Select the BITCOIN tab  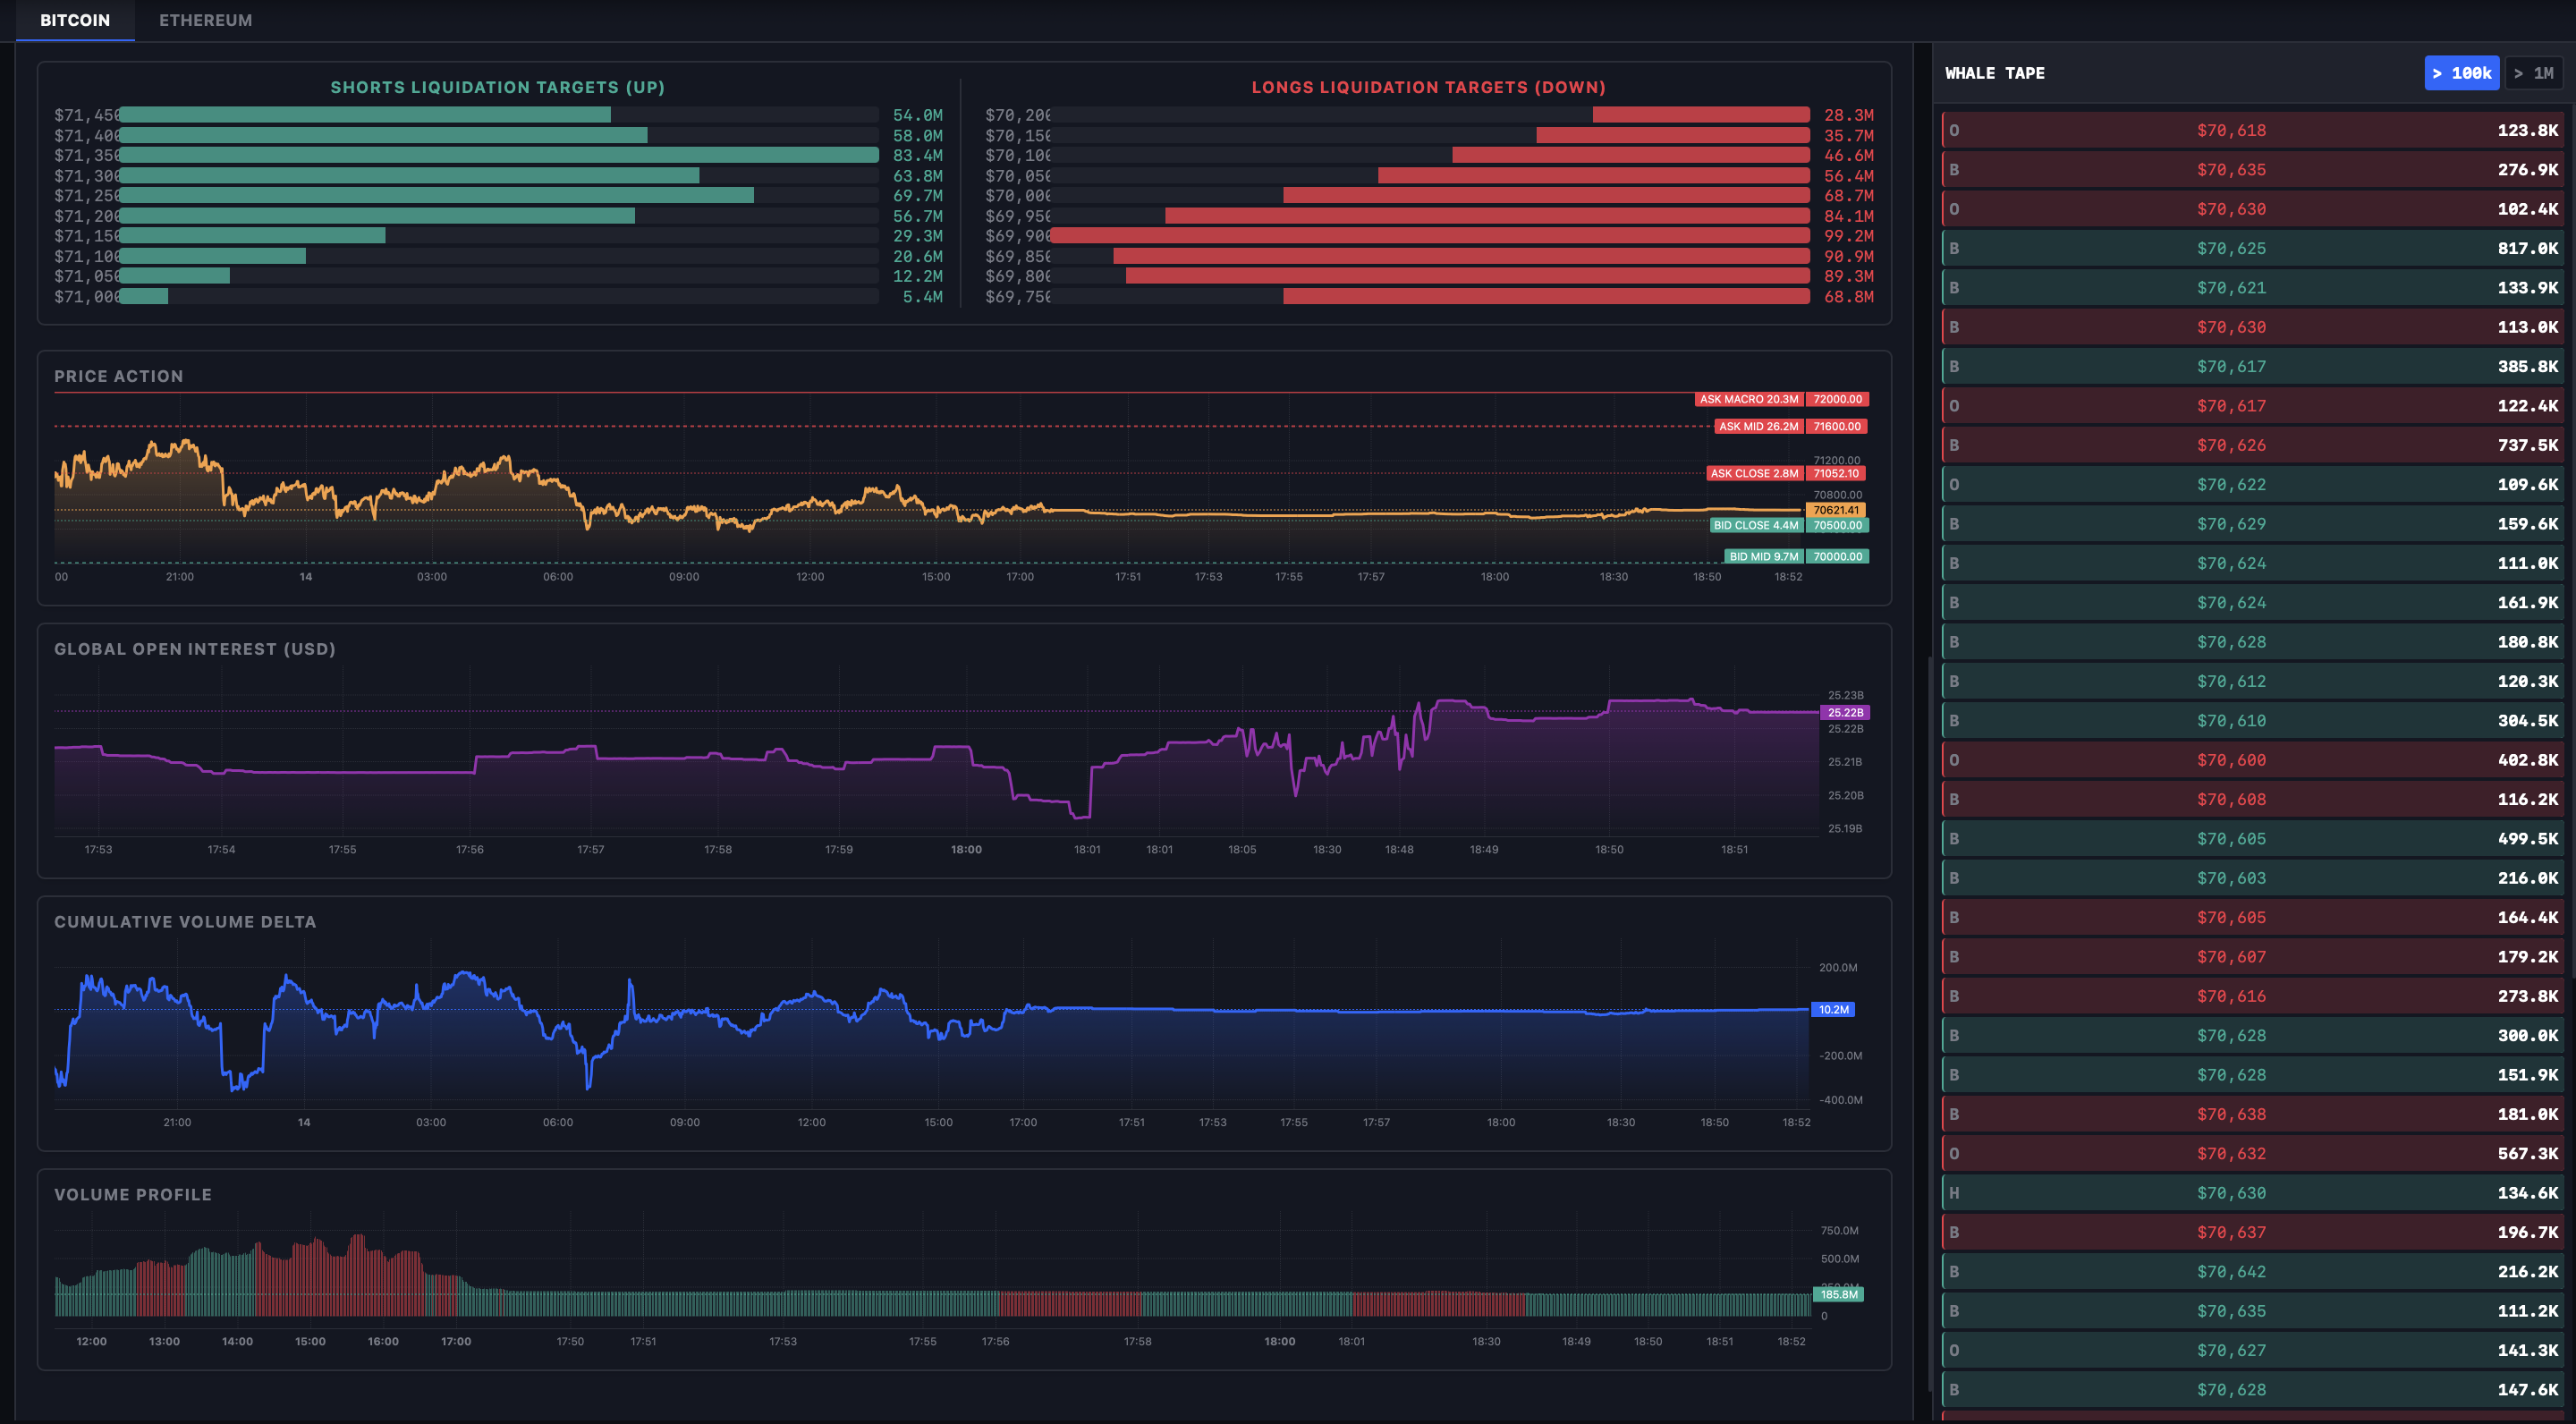tap(75, 20)
